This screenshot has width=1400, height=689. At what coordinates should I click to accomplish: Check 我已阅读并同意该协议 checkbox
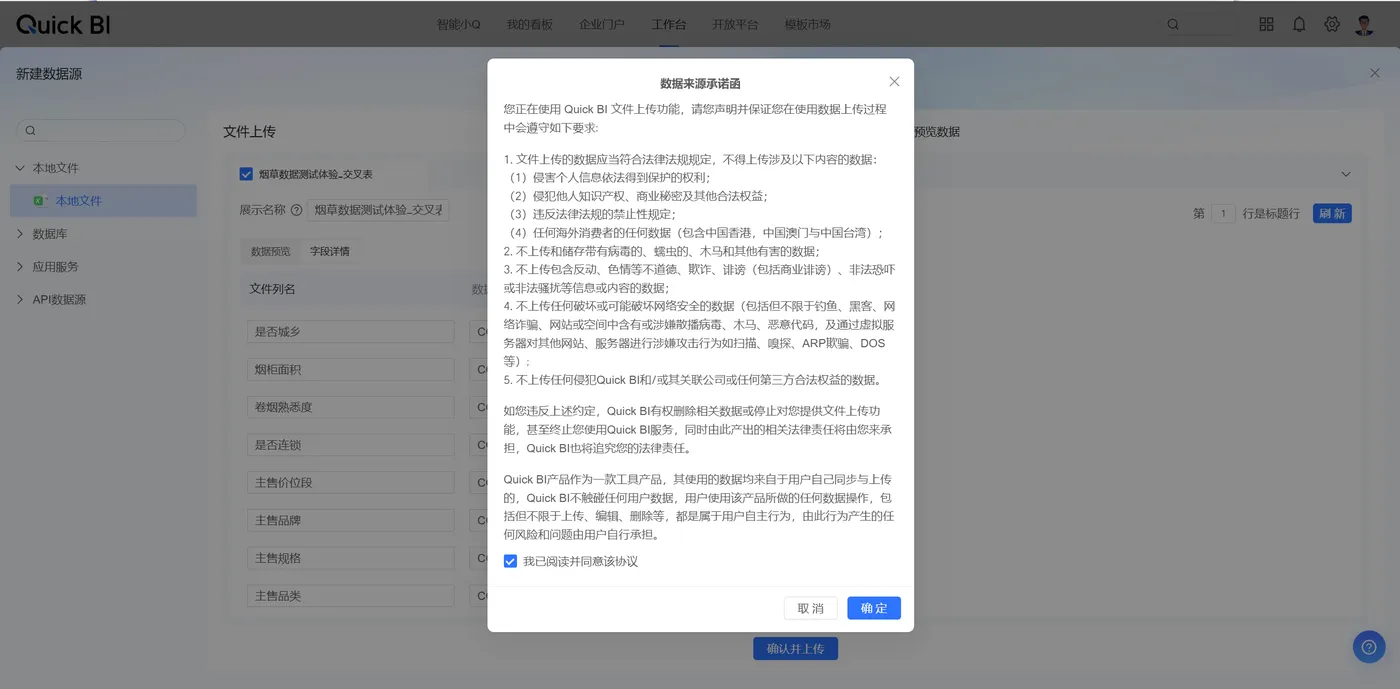pyautogui.click(x=510, y=561)
